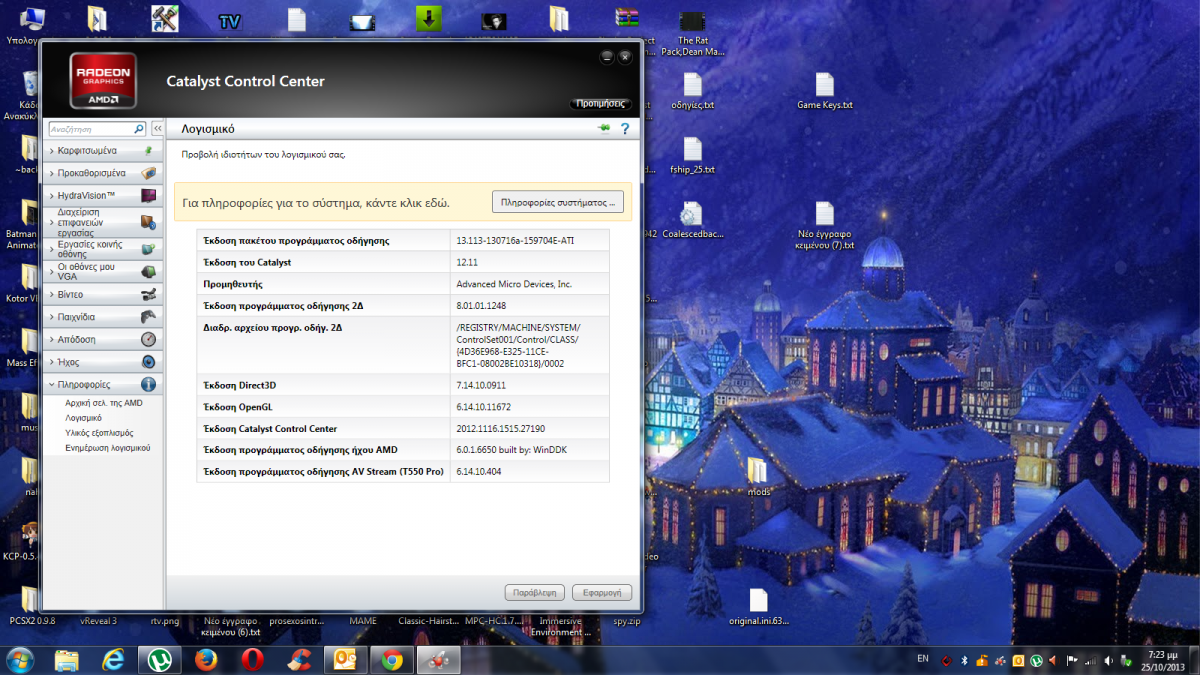
Task: Click the pin icon beside Καρφιτσωμένα
Action: pyautogui.click(x=148, y=151)
